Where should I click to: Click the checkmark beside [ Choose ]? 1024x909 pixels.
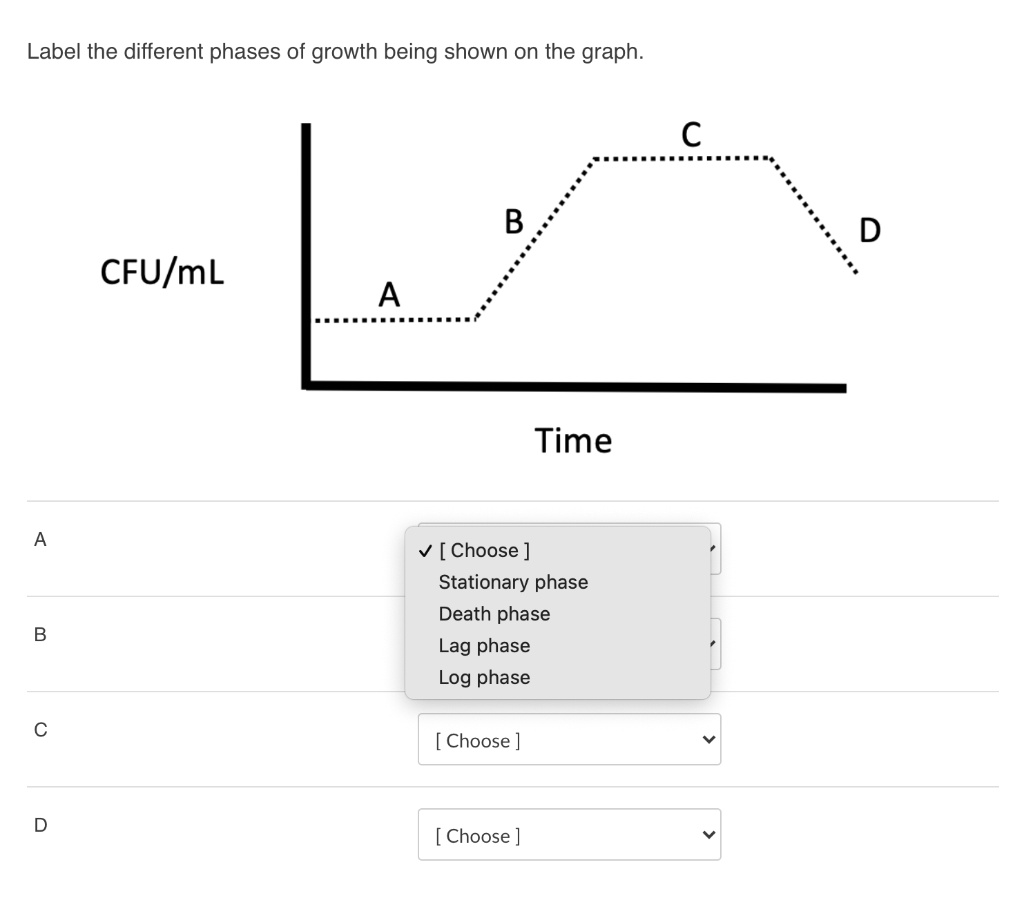coord(424,550)
